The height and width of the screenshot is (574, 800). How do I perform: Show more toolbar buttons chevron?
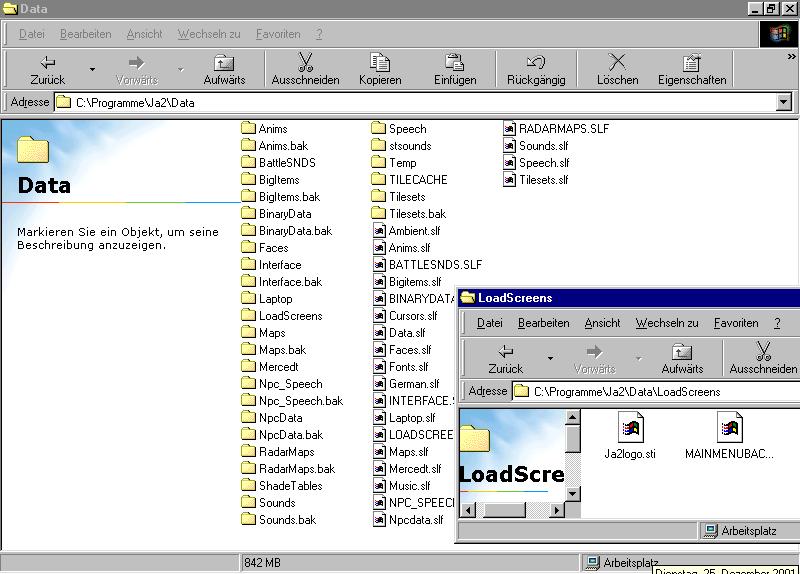coord(791,57)
